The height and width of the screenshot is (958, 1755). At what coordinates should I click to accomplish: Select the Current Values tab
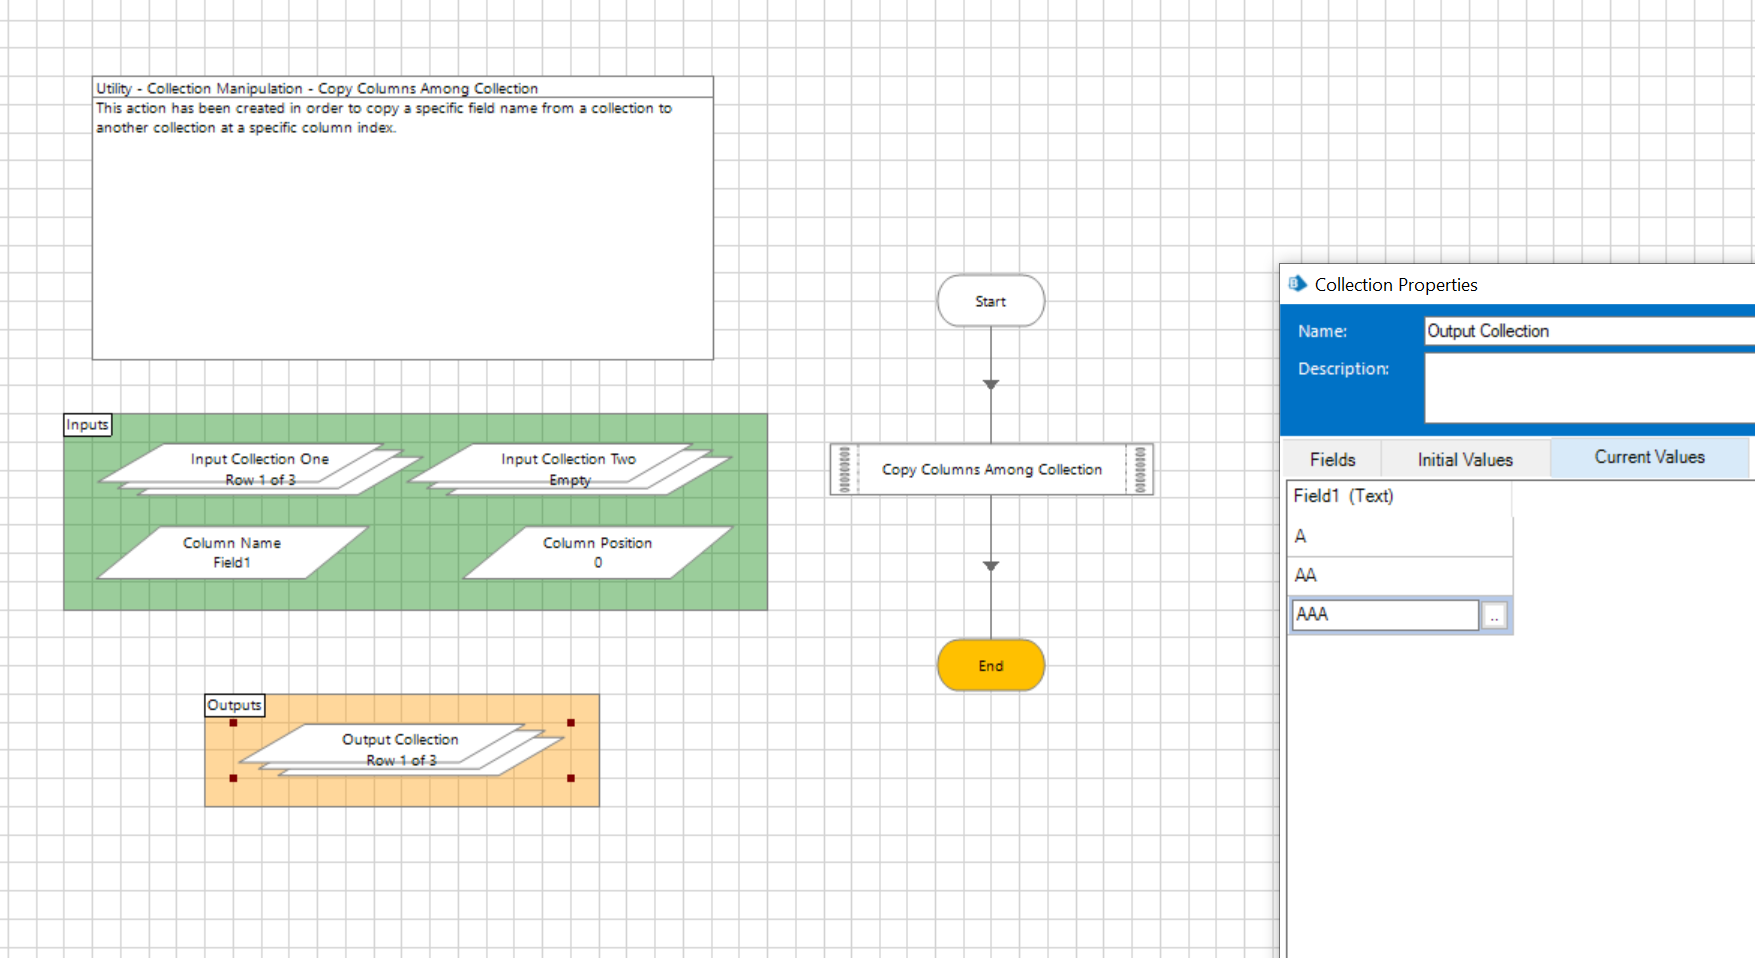1649,457
